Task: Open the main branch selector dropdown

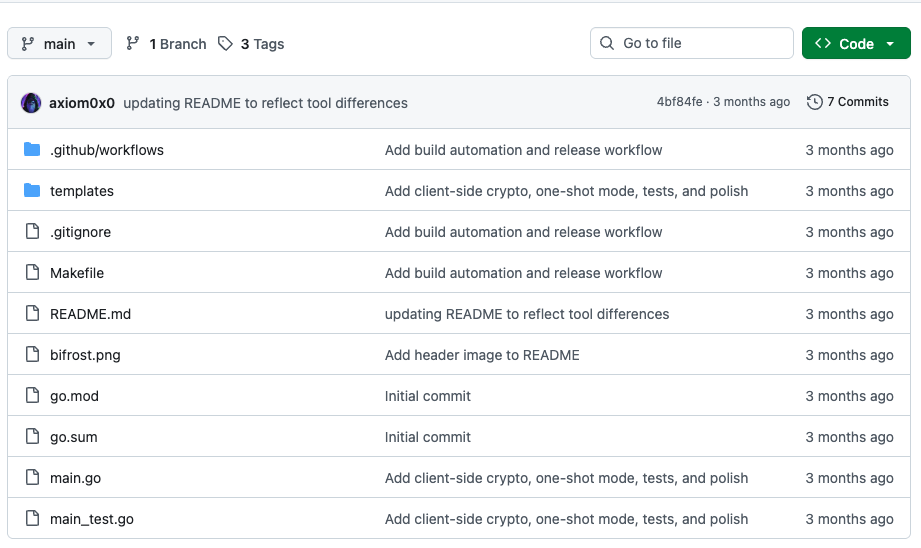Action: click(59, 43)
